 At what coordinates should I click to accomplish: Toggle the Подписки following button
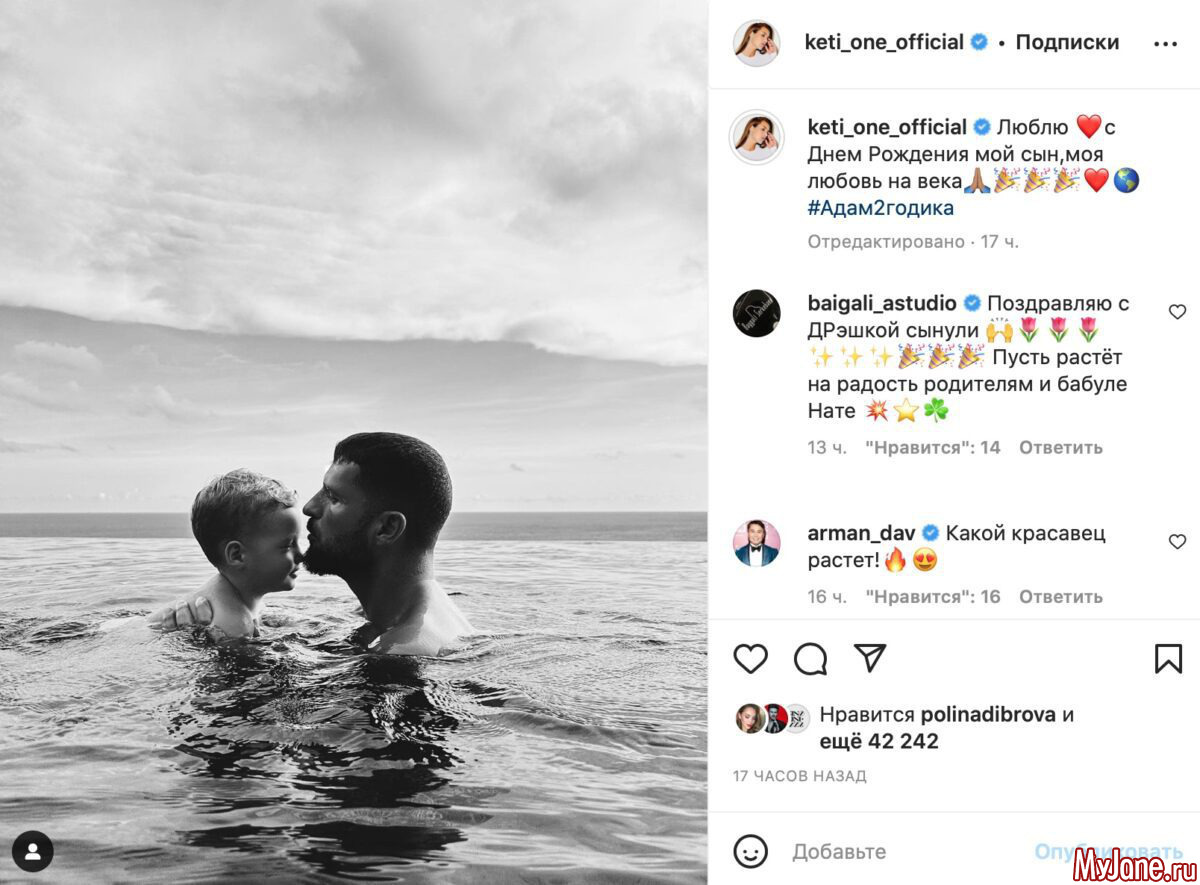(1067, 42)
